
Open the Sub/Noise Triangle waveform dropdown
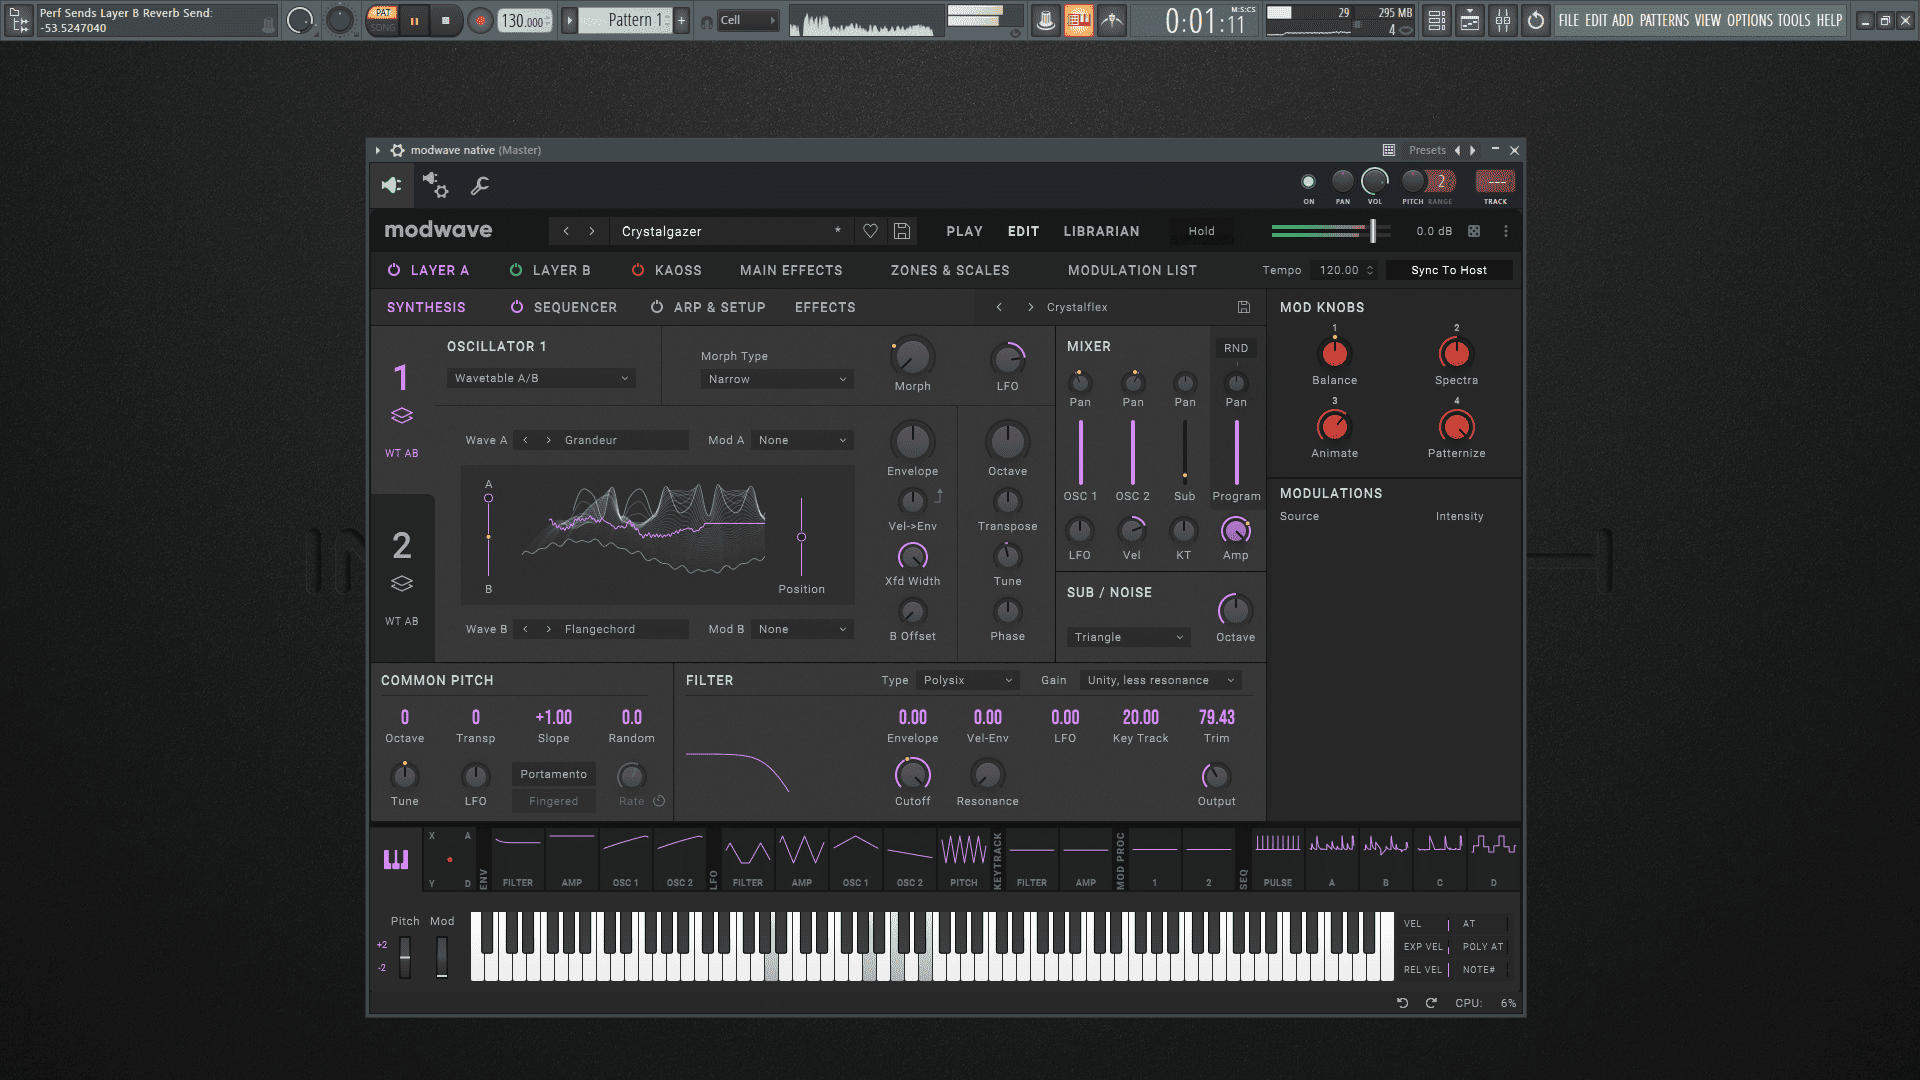coord(1128,637)
